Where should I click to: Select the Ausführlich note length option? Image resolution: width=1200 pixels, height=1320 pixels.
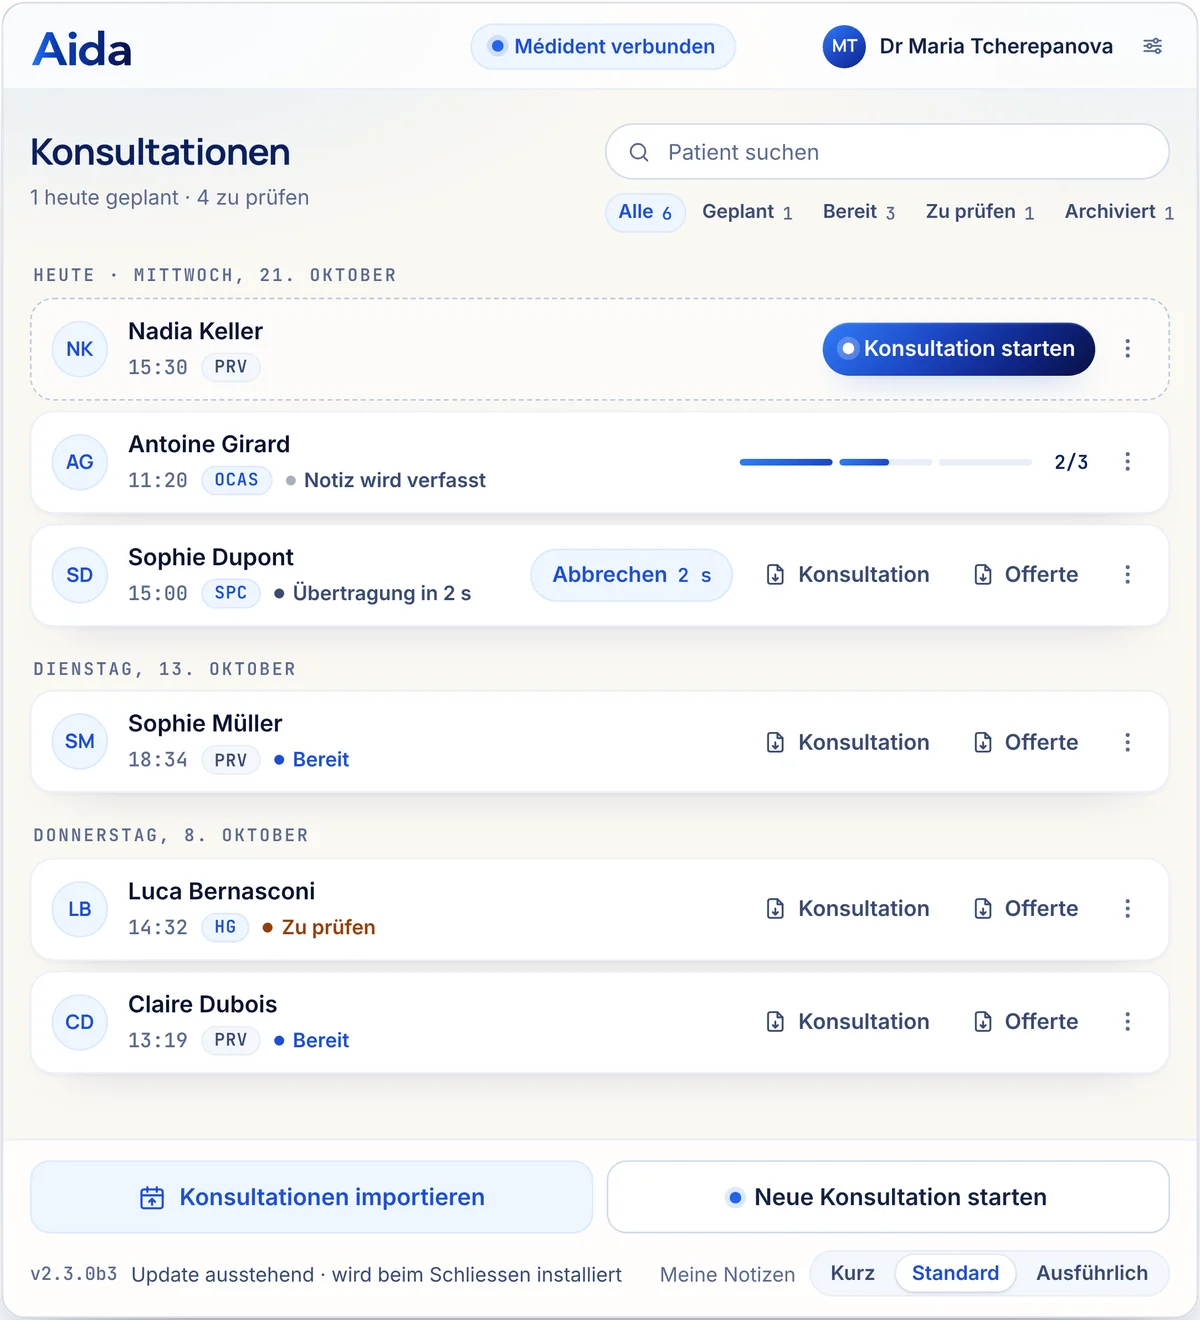(x=1092, y=1273)
